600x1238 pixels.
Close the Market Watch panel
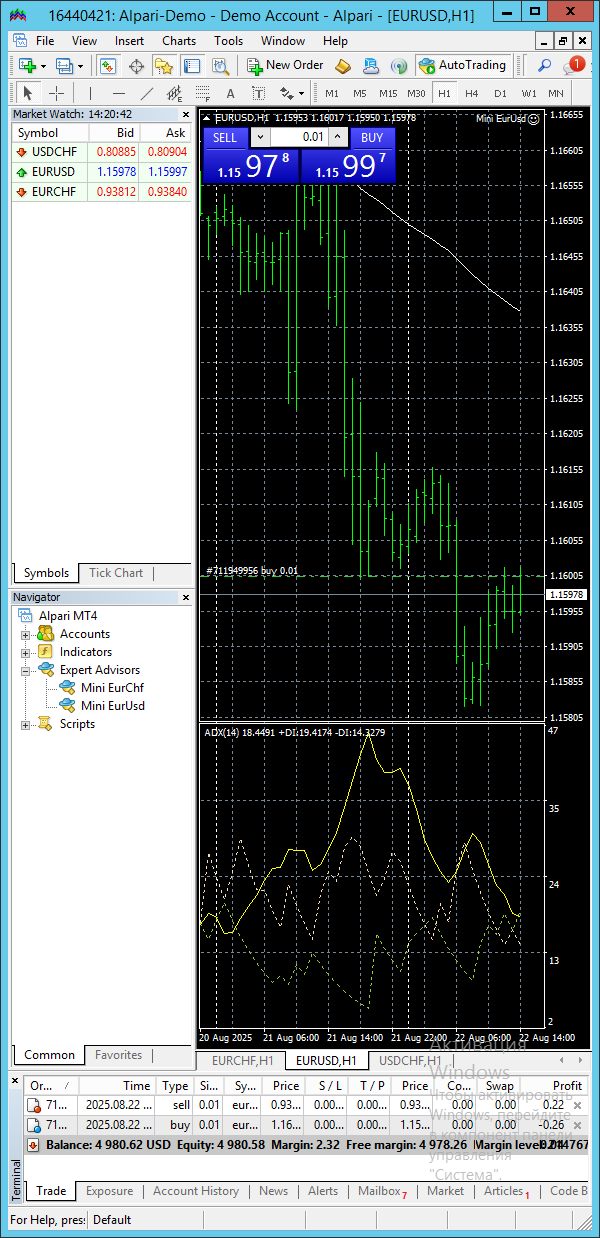click(x=185, y=114)
